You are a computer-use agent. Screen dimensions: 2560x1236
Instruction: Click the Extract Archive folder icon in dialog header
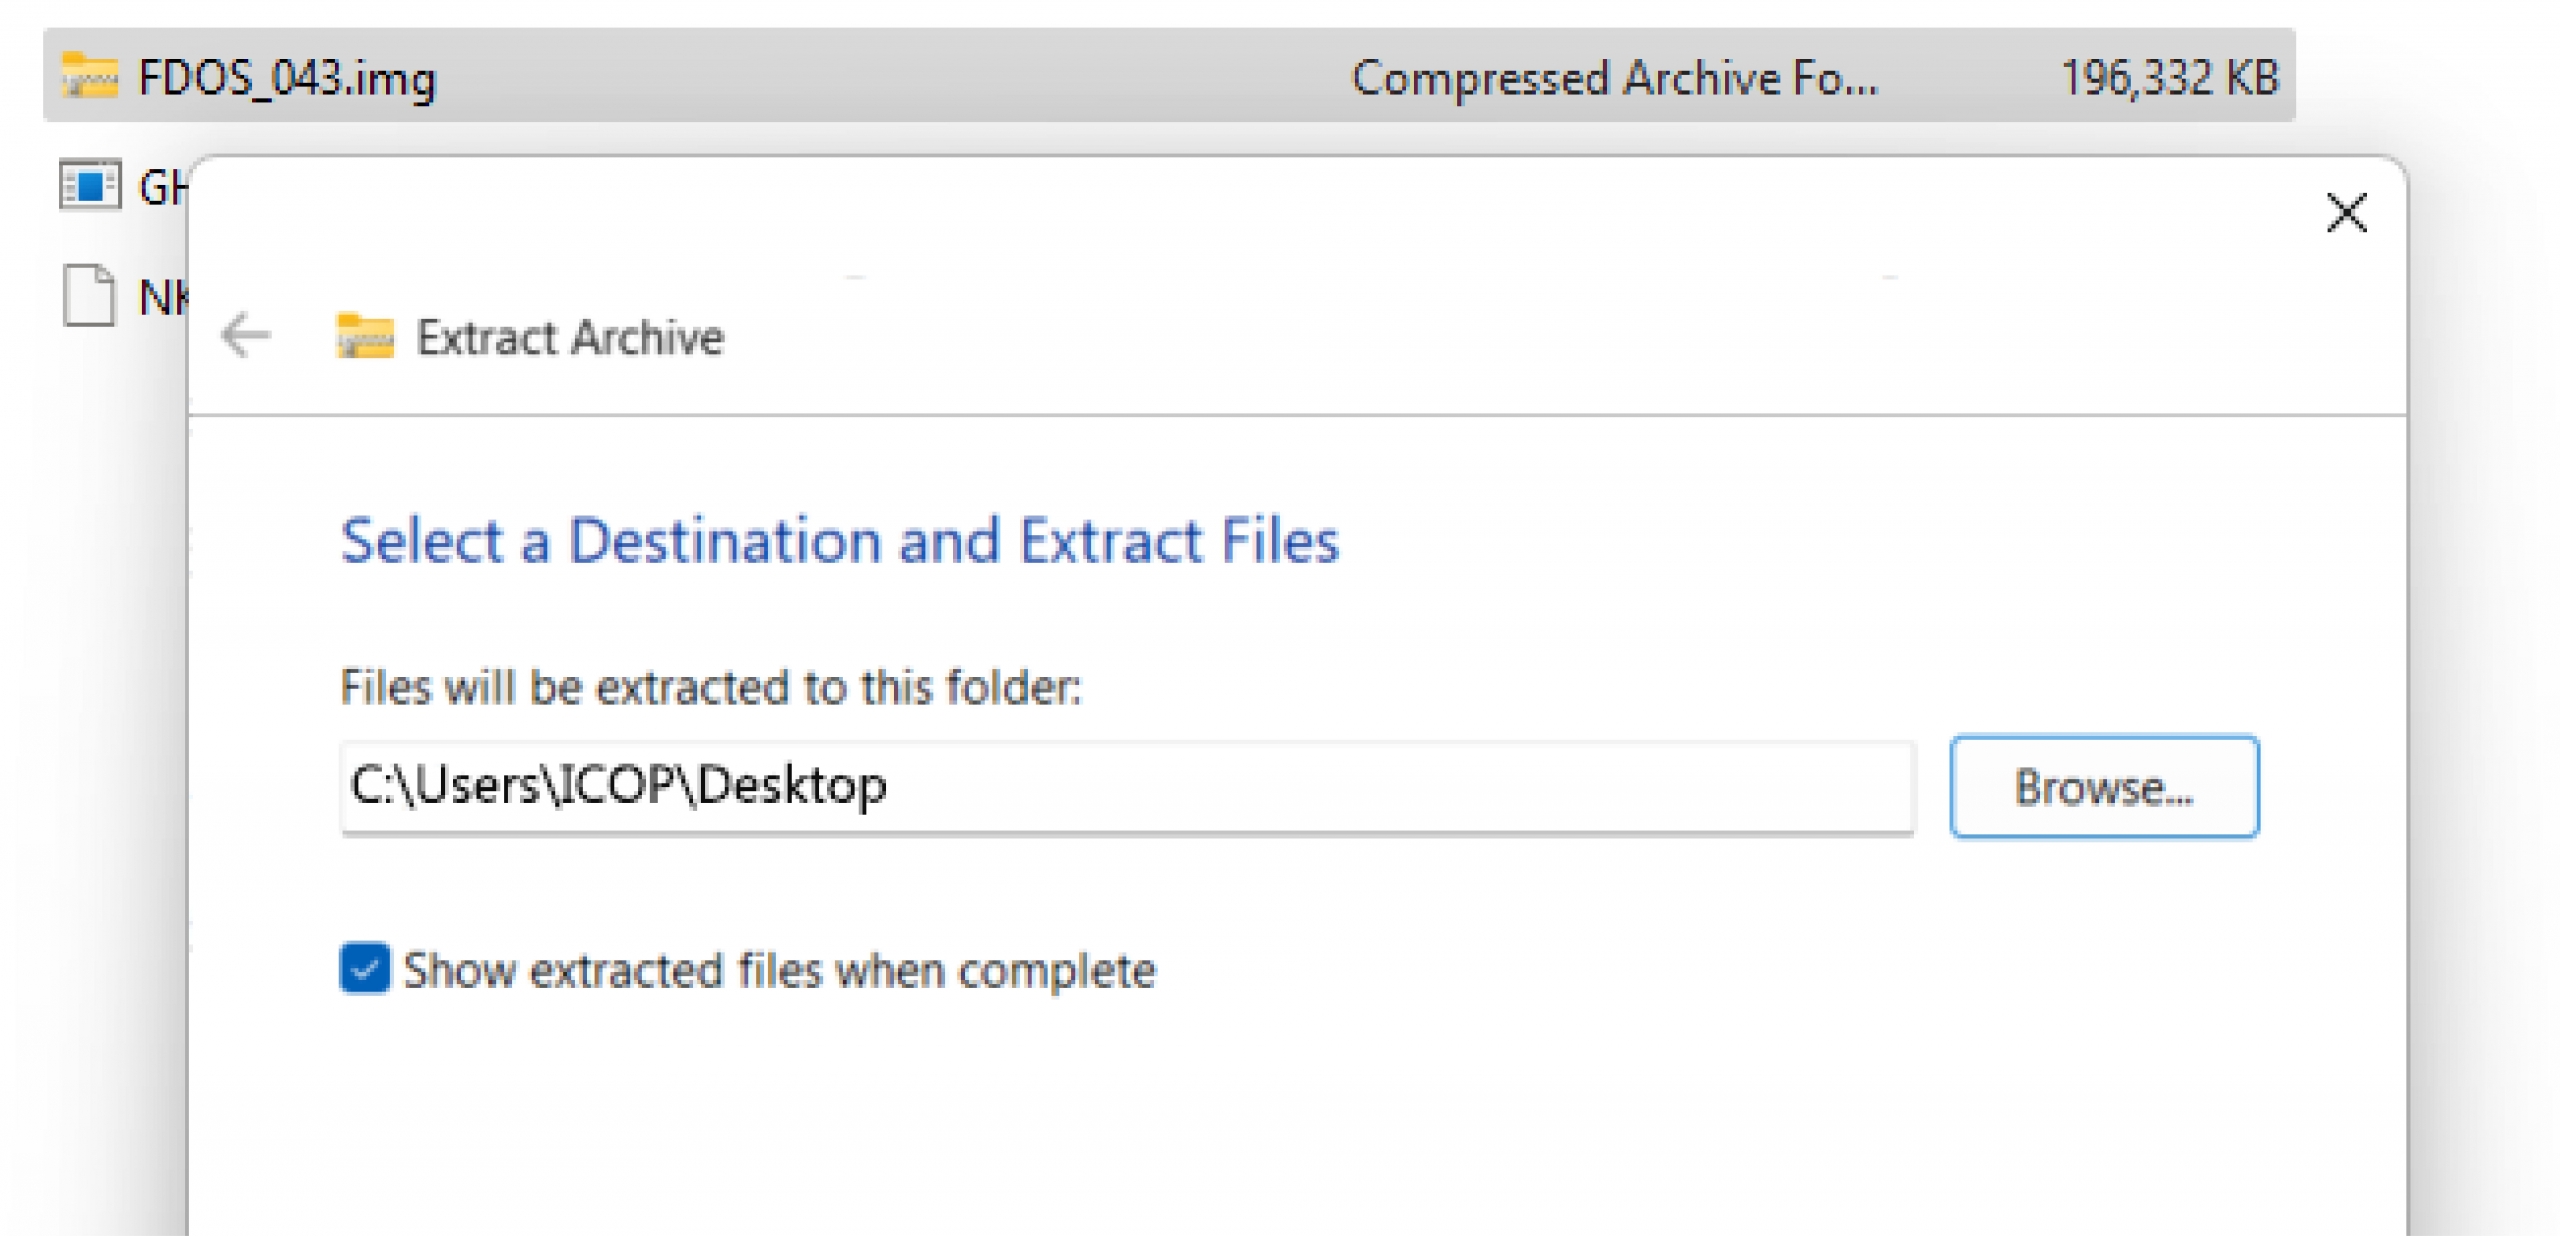pos(366,338)
